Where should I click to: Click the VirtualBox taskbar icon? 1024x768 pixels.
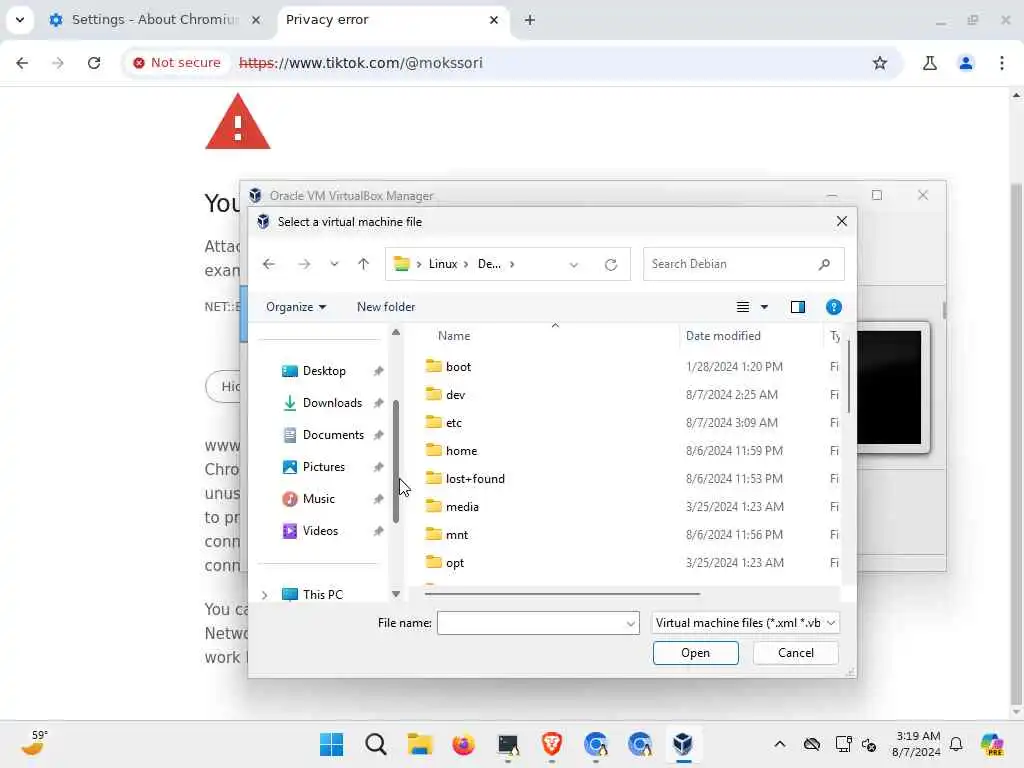(x=683, y=744)
